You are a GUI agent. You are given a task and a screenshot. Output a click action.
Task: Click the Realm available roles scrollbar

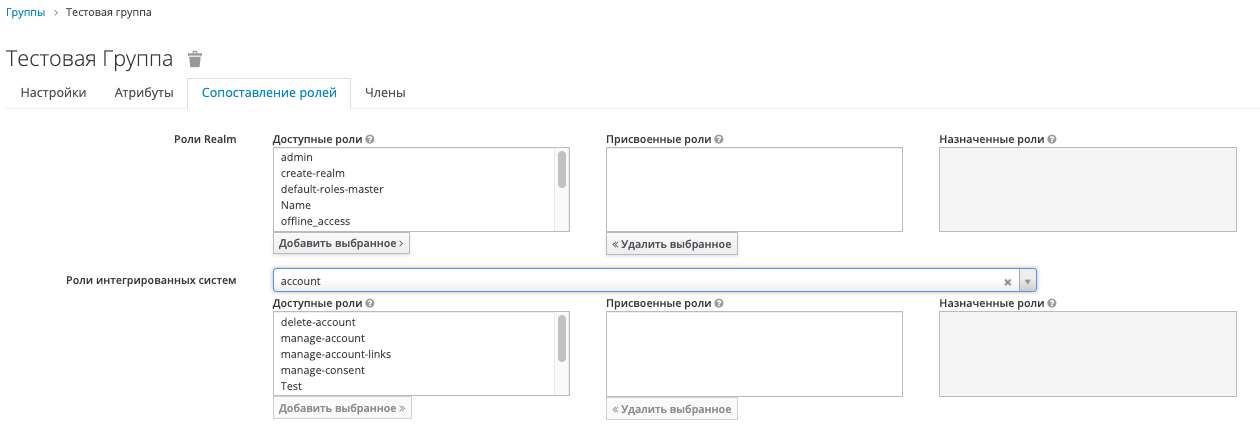pyautogui.click(x=562, y=170)
